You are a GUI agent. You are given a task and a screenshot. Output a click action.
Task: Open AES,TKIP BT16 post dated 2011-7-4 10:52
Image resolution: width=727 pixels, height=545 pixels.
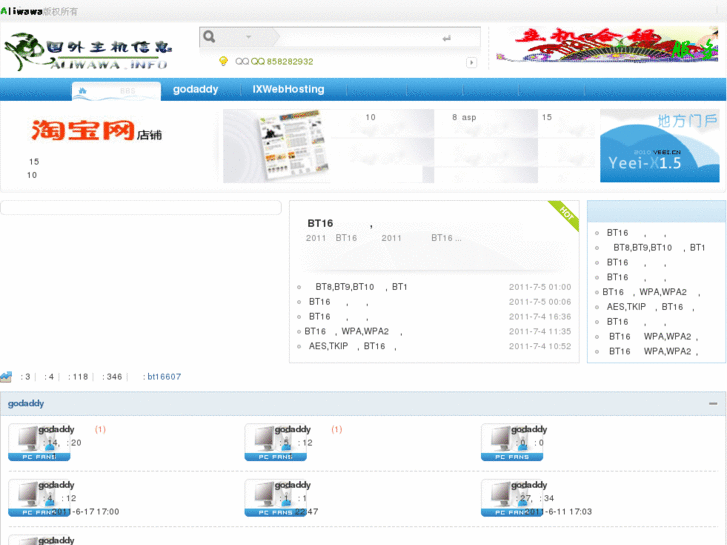[352, 346]
